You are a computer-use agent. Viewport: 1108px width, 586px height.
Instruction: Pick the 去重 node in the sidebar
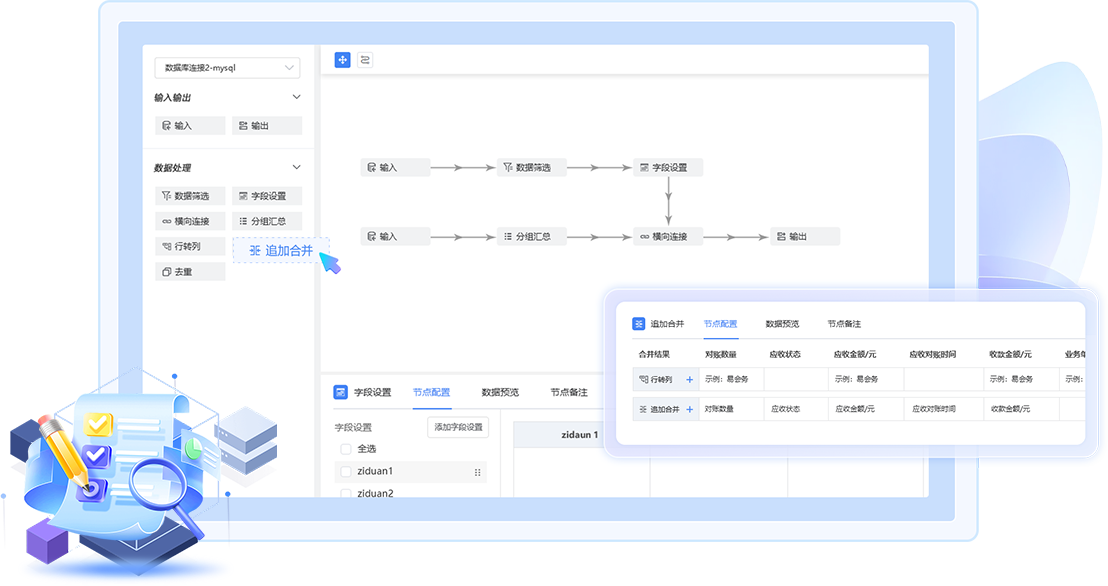tap(190, 272)
